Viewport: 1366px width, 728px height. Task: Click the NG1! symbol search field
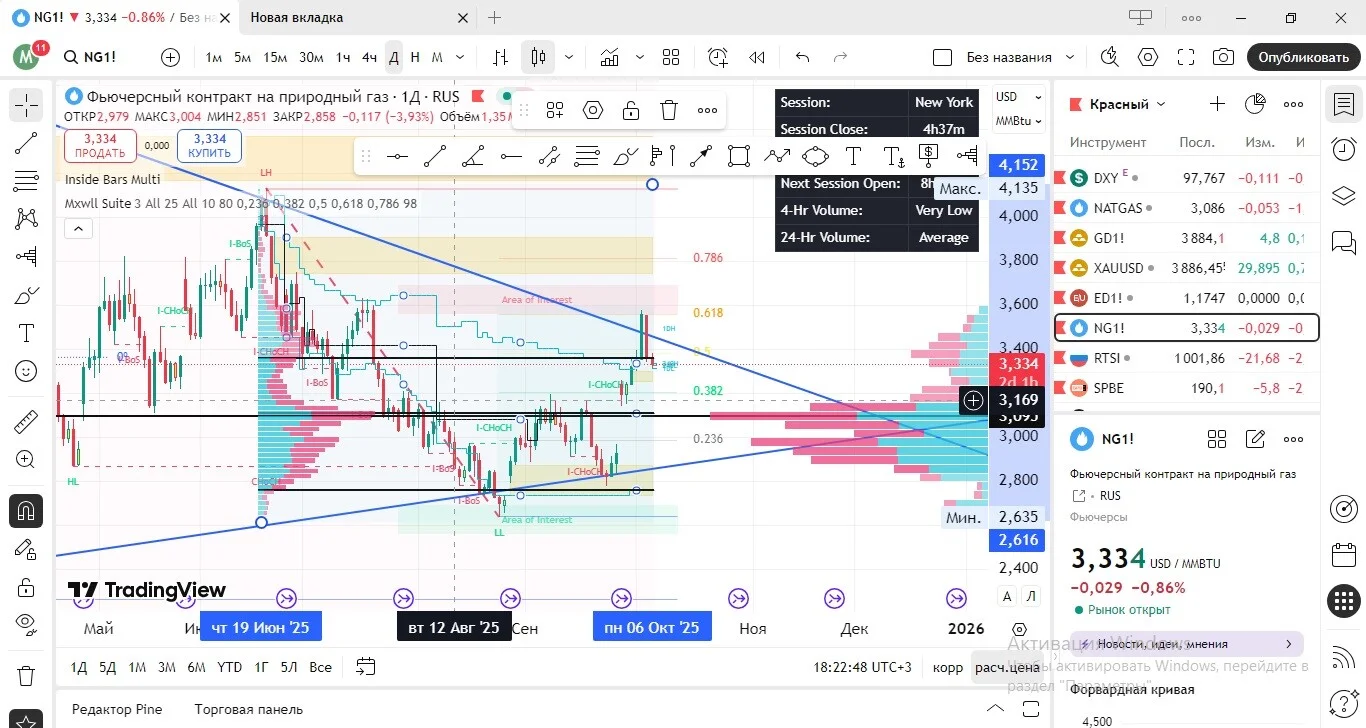(x=98, y=57)
